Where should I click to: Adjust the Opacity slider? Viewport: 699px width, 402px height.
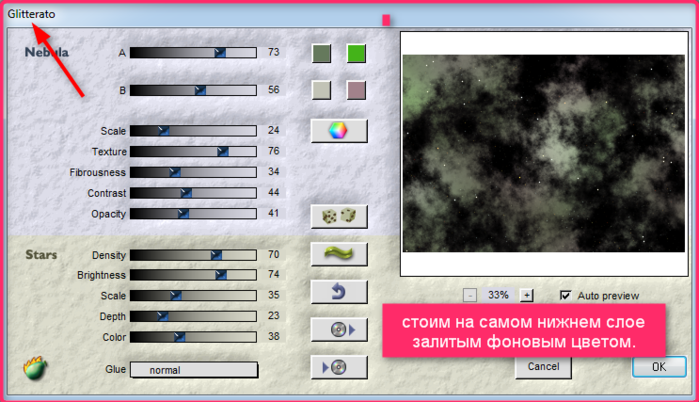click(193, 213)
